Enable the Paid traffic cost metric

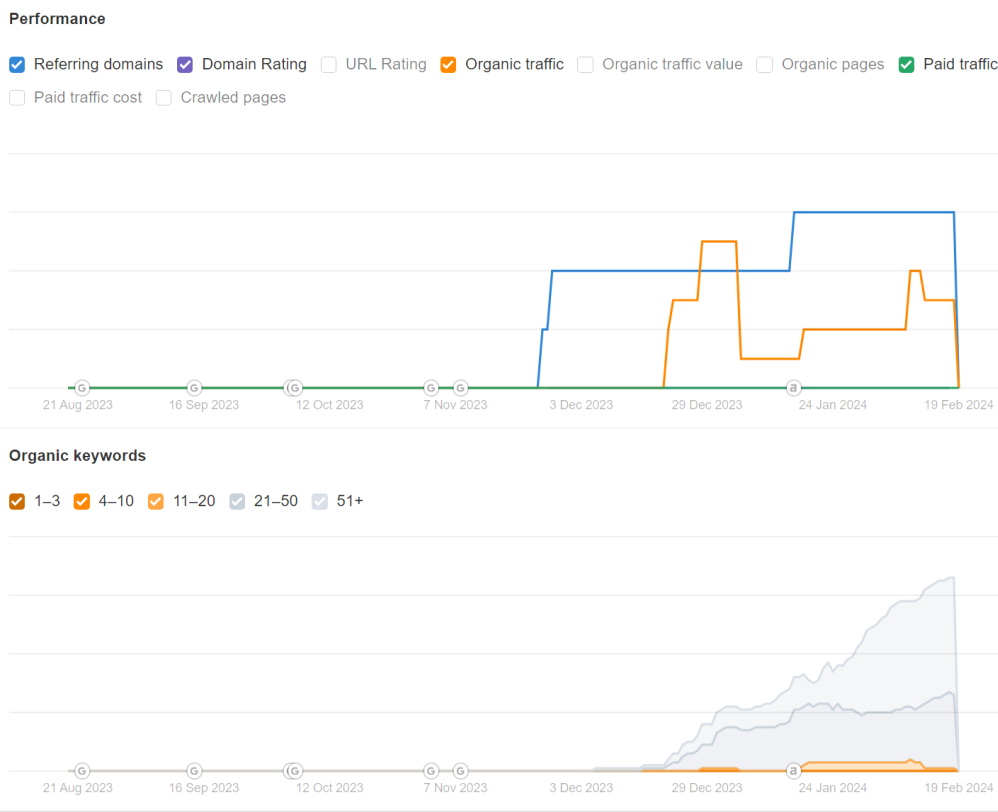tap(17, 98)
